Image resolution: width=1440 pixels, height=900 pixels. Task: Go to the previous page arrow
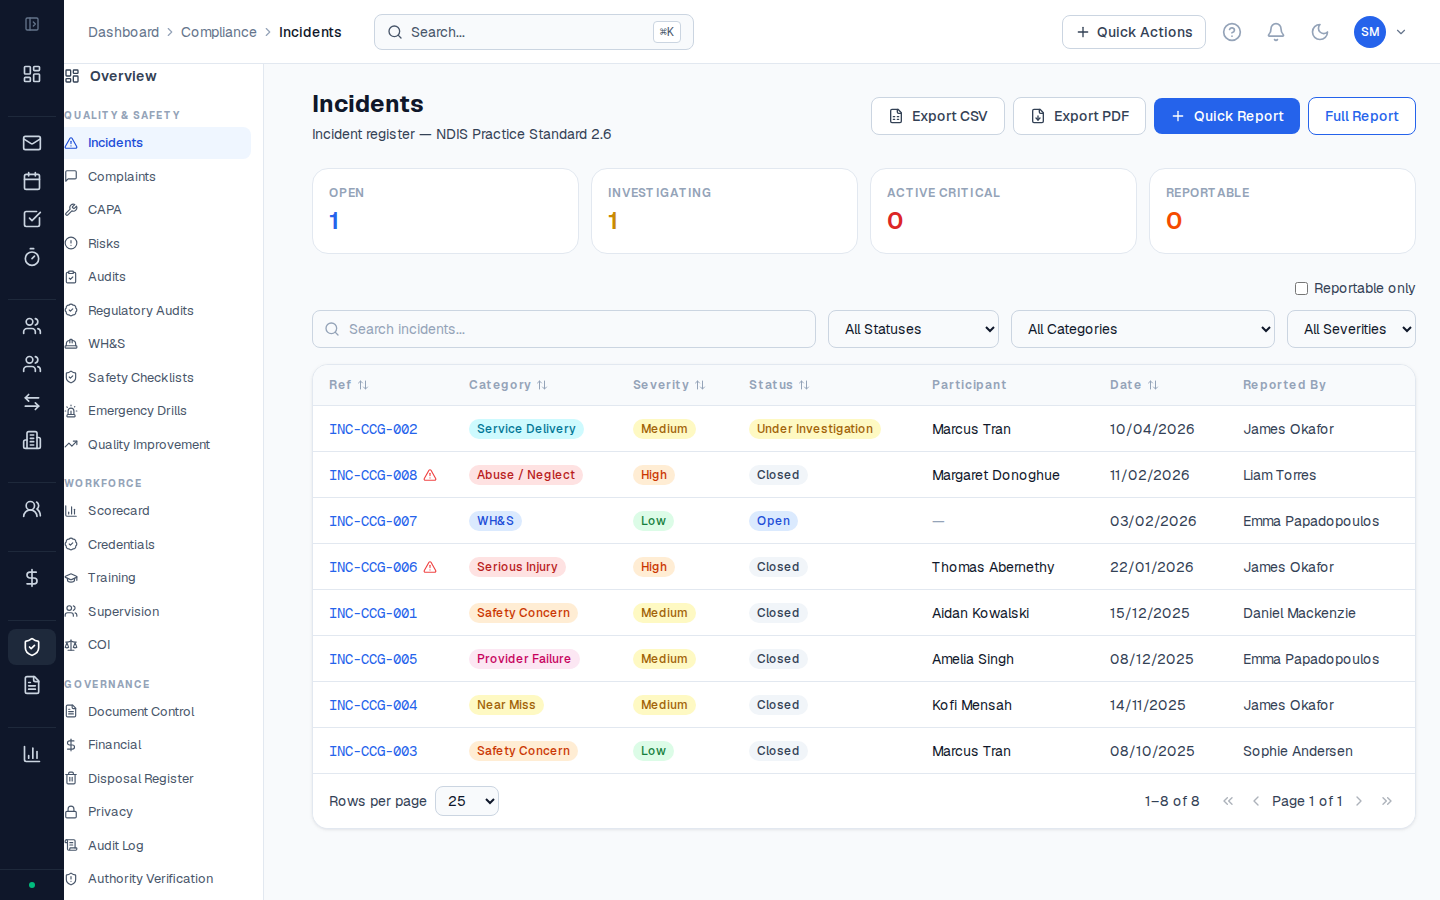pyautogui.click(x=1256, y=801)
